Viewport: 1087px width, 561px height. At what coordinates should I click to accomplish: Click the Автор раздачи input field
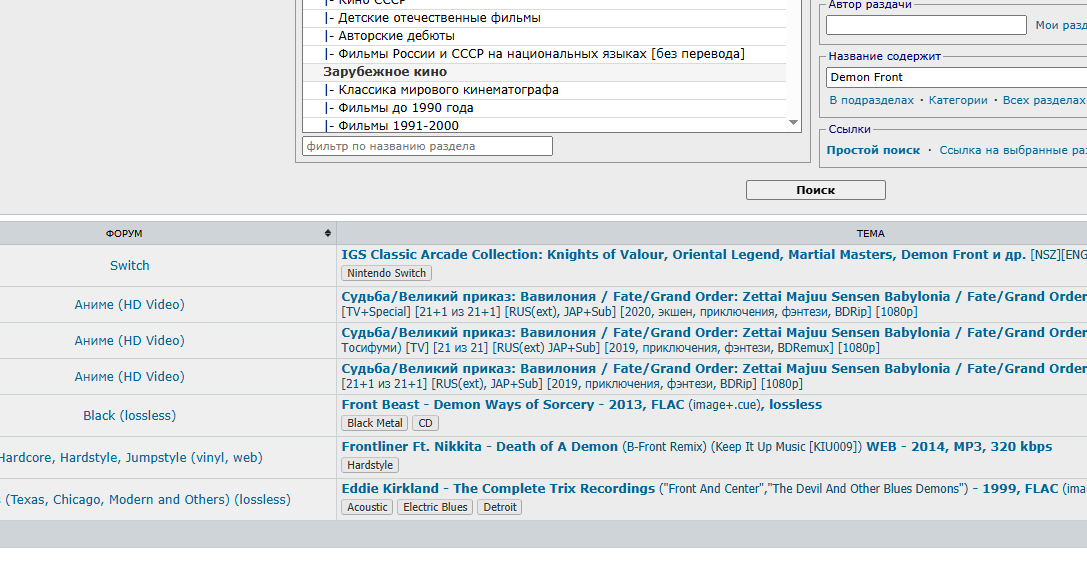926,25
